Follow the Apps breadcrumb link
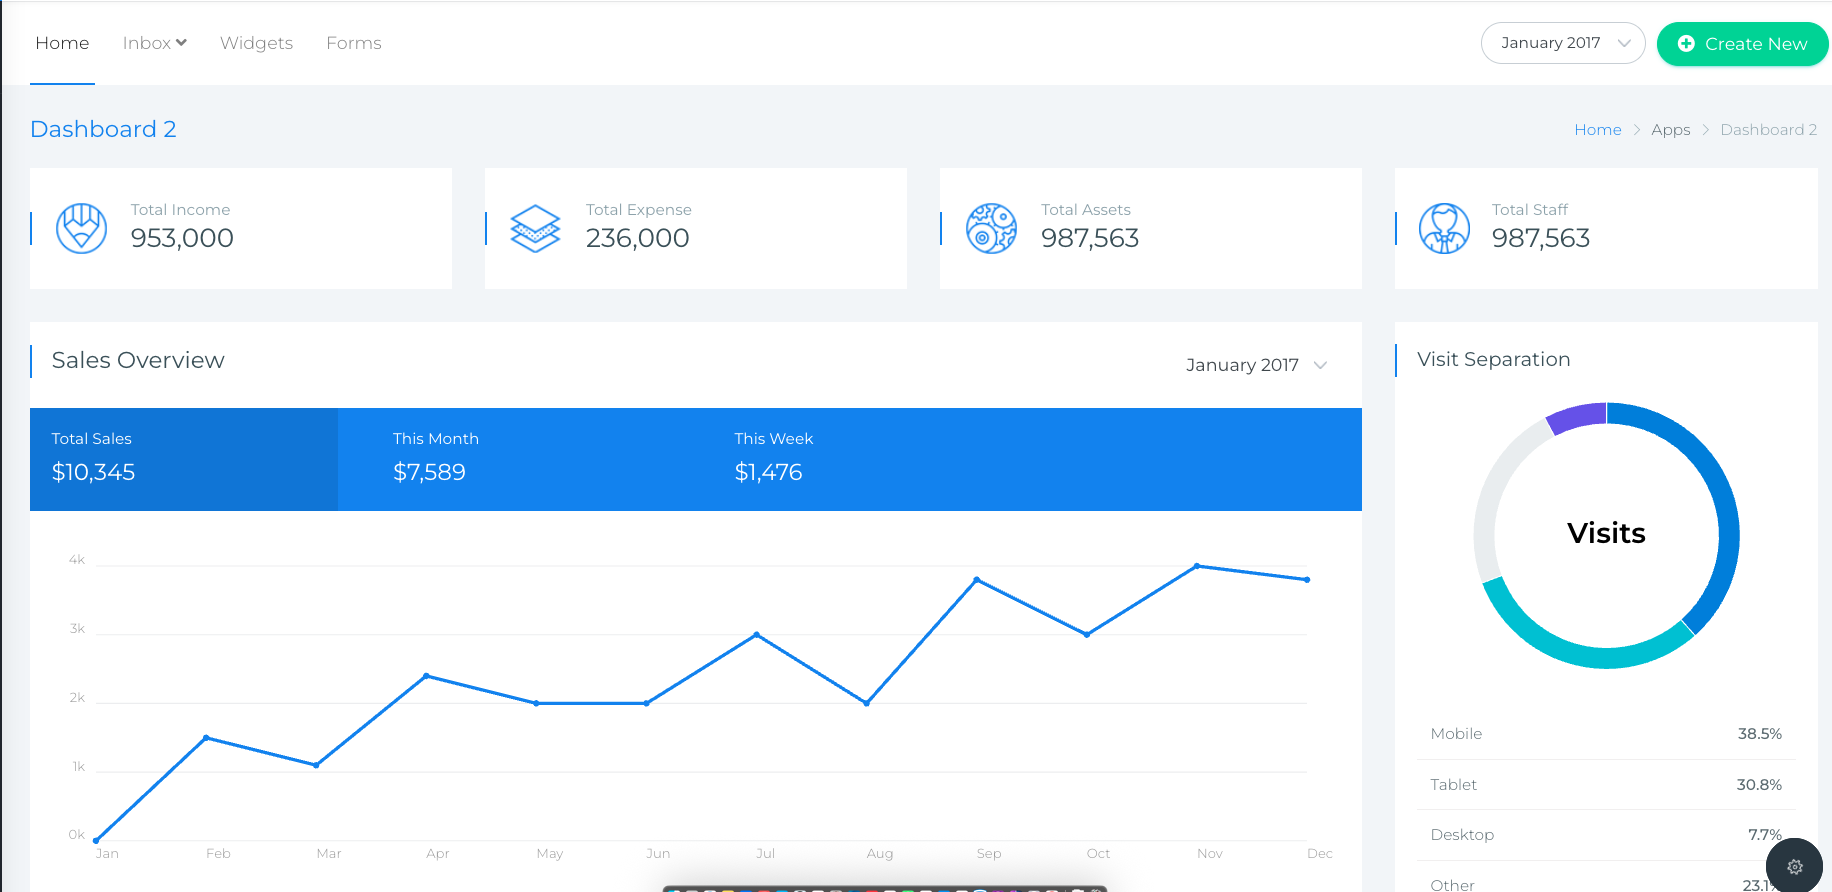 point(1671,130)
